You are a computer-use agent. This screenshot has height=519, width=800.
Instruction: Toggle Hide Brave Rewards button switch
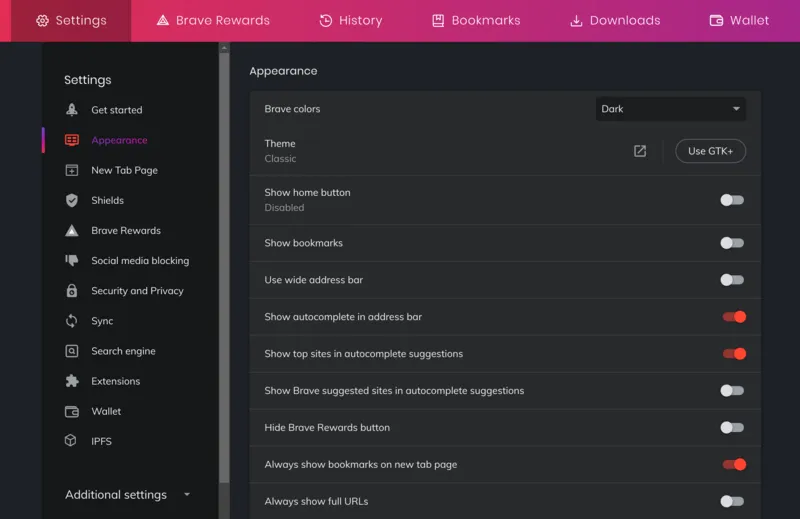pyautogui.click(x=732, y=428)
